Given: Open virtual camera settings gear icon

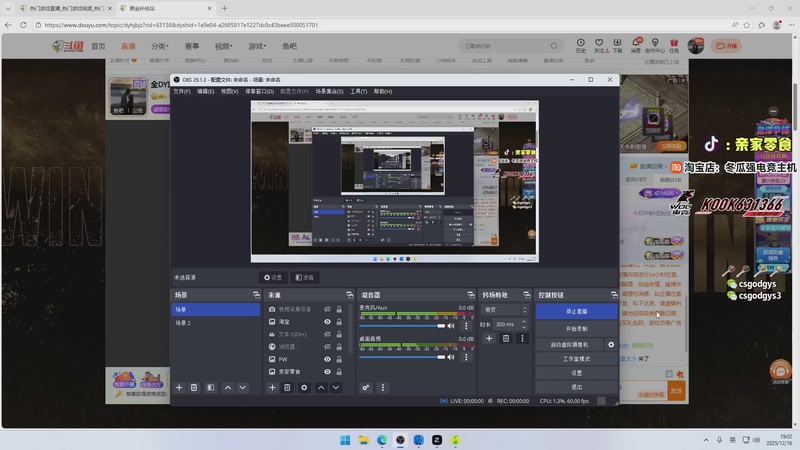Looking at the screenshot, I should pyautogui.click(x=611, y=344).
